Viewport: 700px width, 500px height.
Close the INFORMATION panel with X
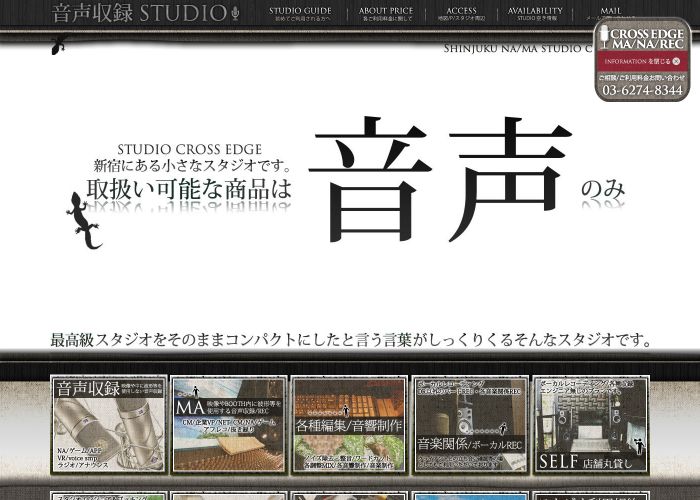[x=676, y=62]
